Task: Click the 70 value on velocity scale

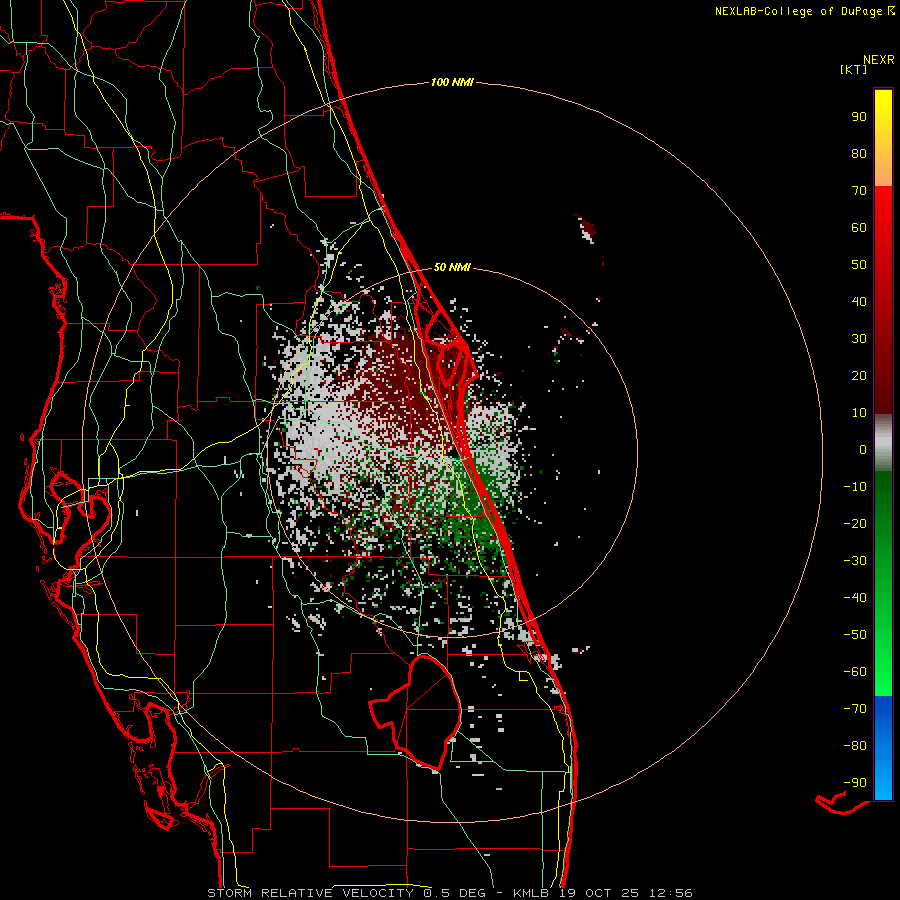Action: pos(859,191)
